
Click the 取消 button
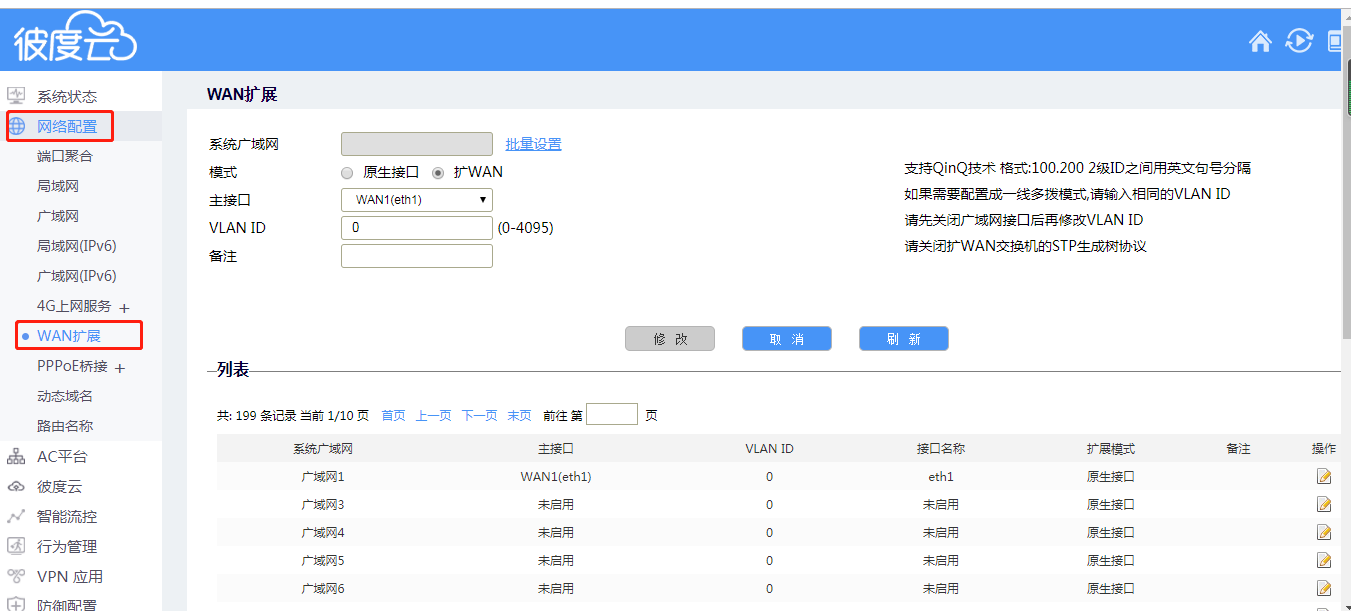[787, 339]
